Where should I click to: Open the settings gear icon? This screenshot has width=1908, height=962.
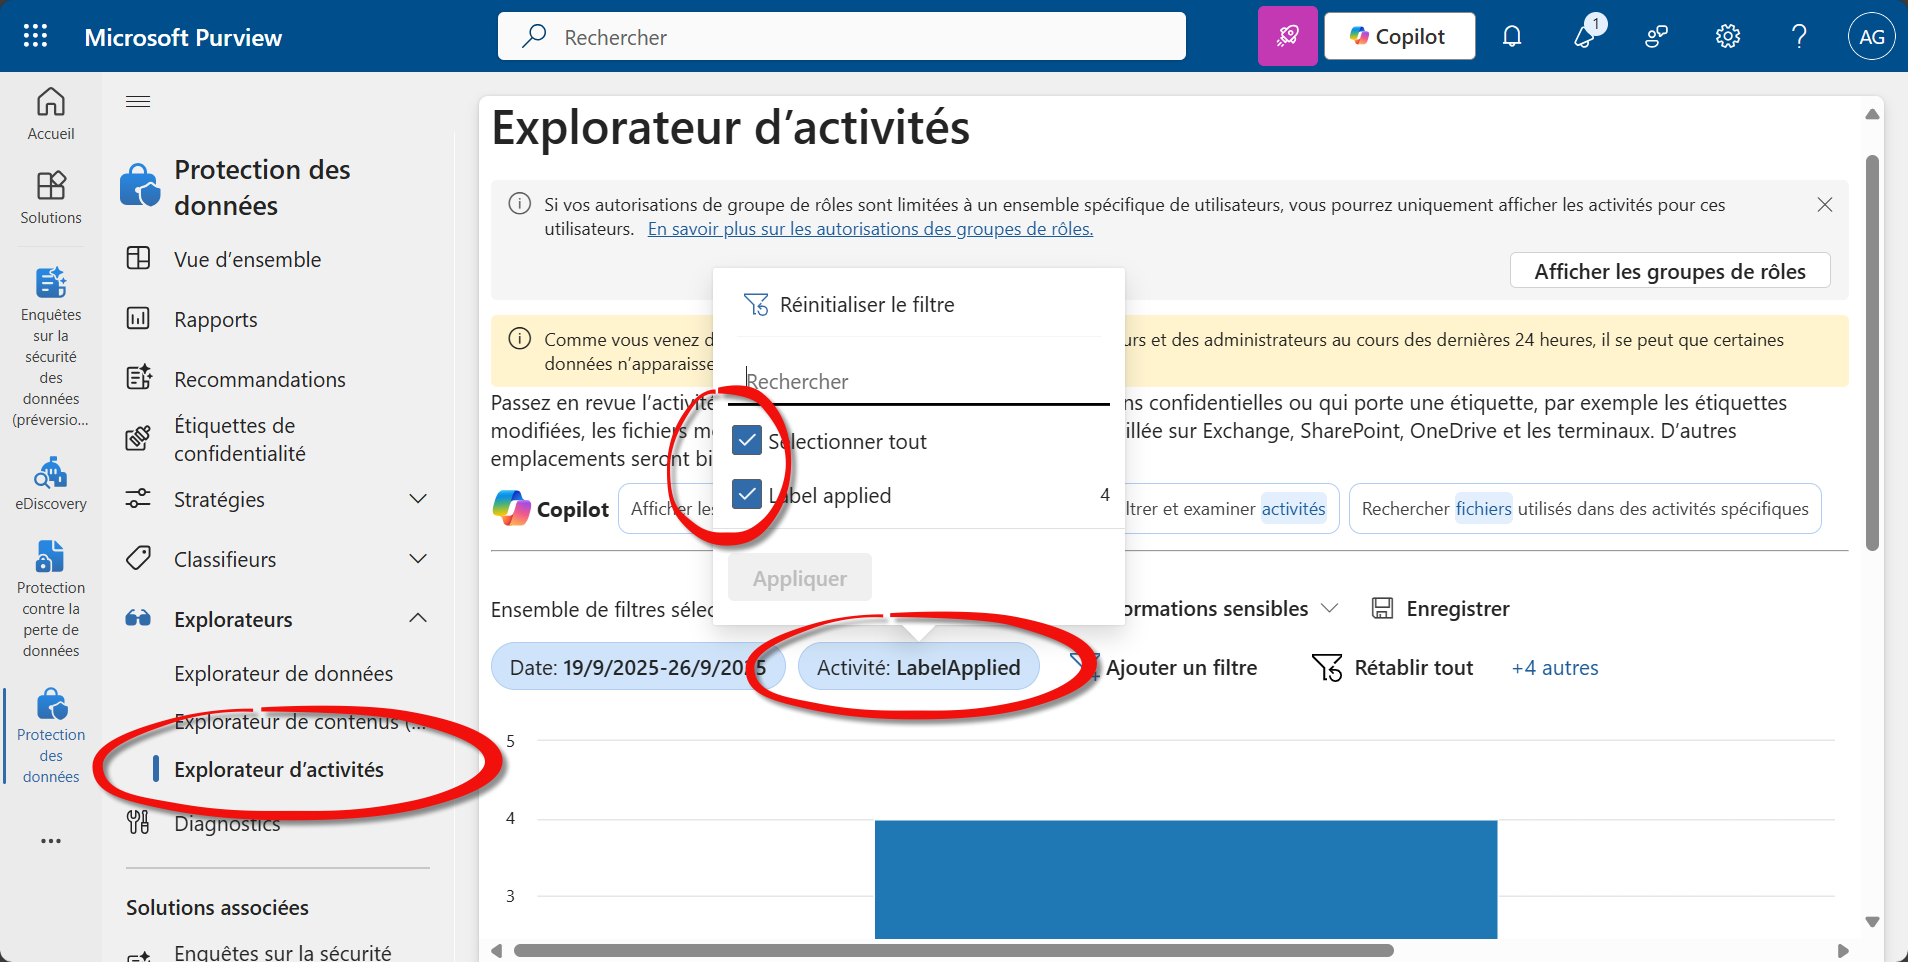[x=1727, y=37]
